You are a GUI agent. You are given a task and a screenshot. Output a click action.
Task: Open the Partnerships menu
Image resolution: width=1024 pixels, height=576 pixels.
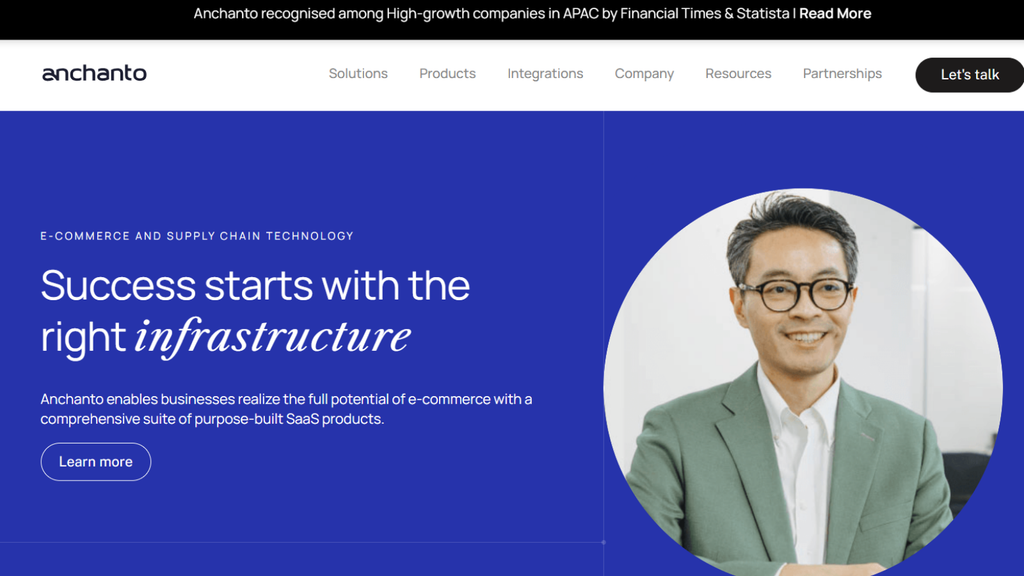coord(842,74)
